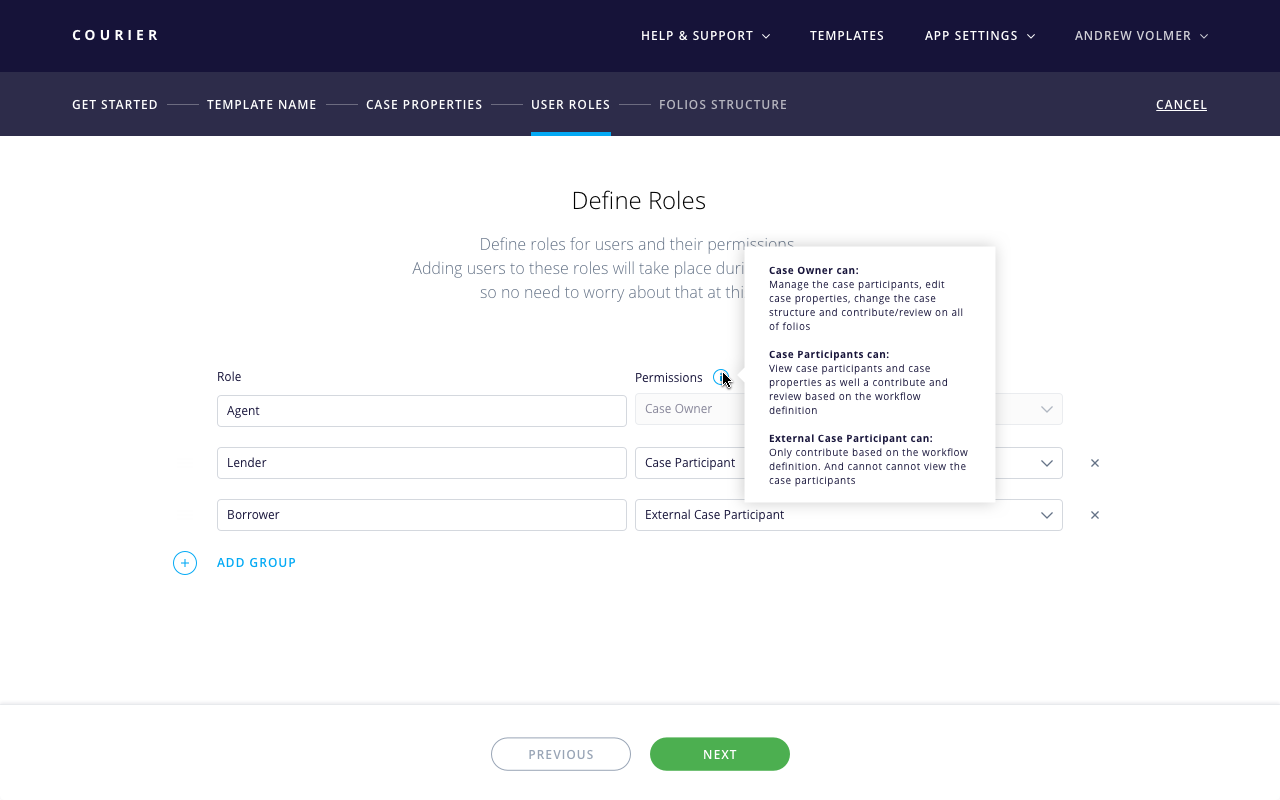The image size is (1280, 800).
Task: Edit the Agent role name field
Action: coord(421,411)
